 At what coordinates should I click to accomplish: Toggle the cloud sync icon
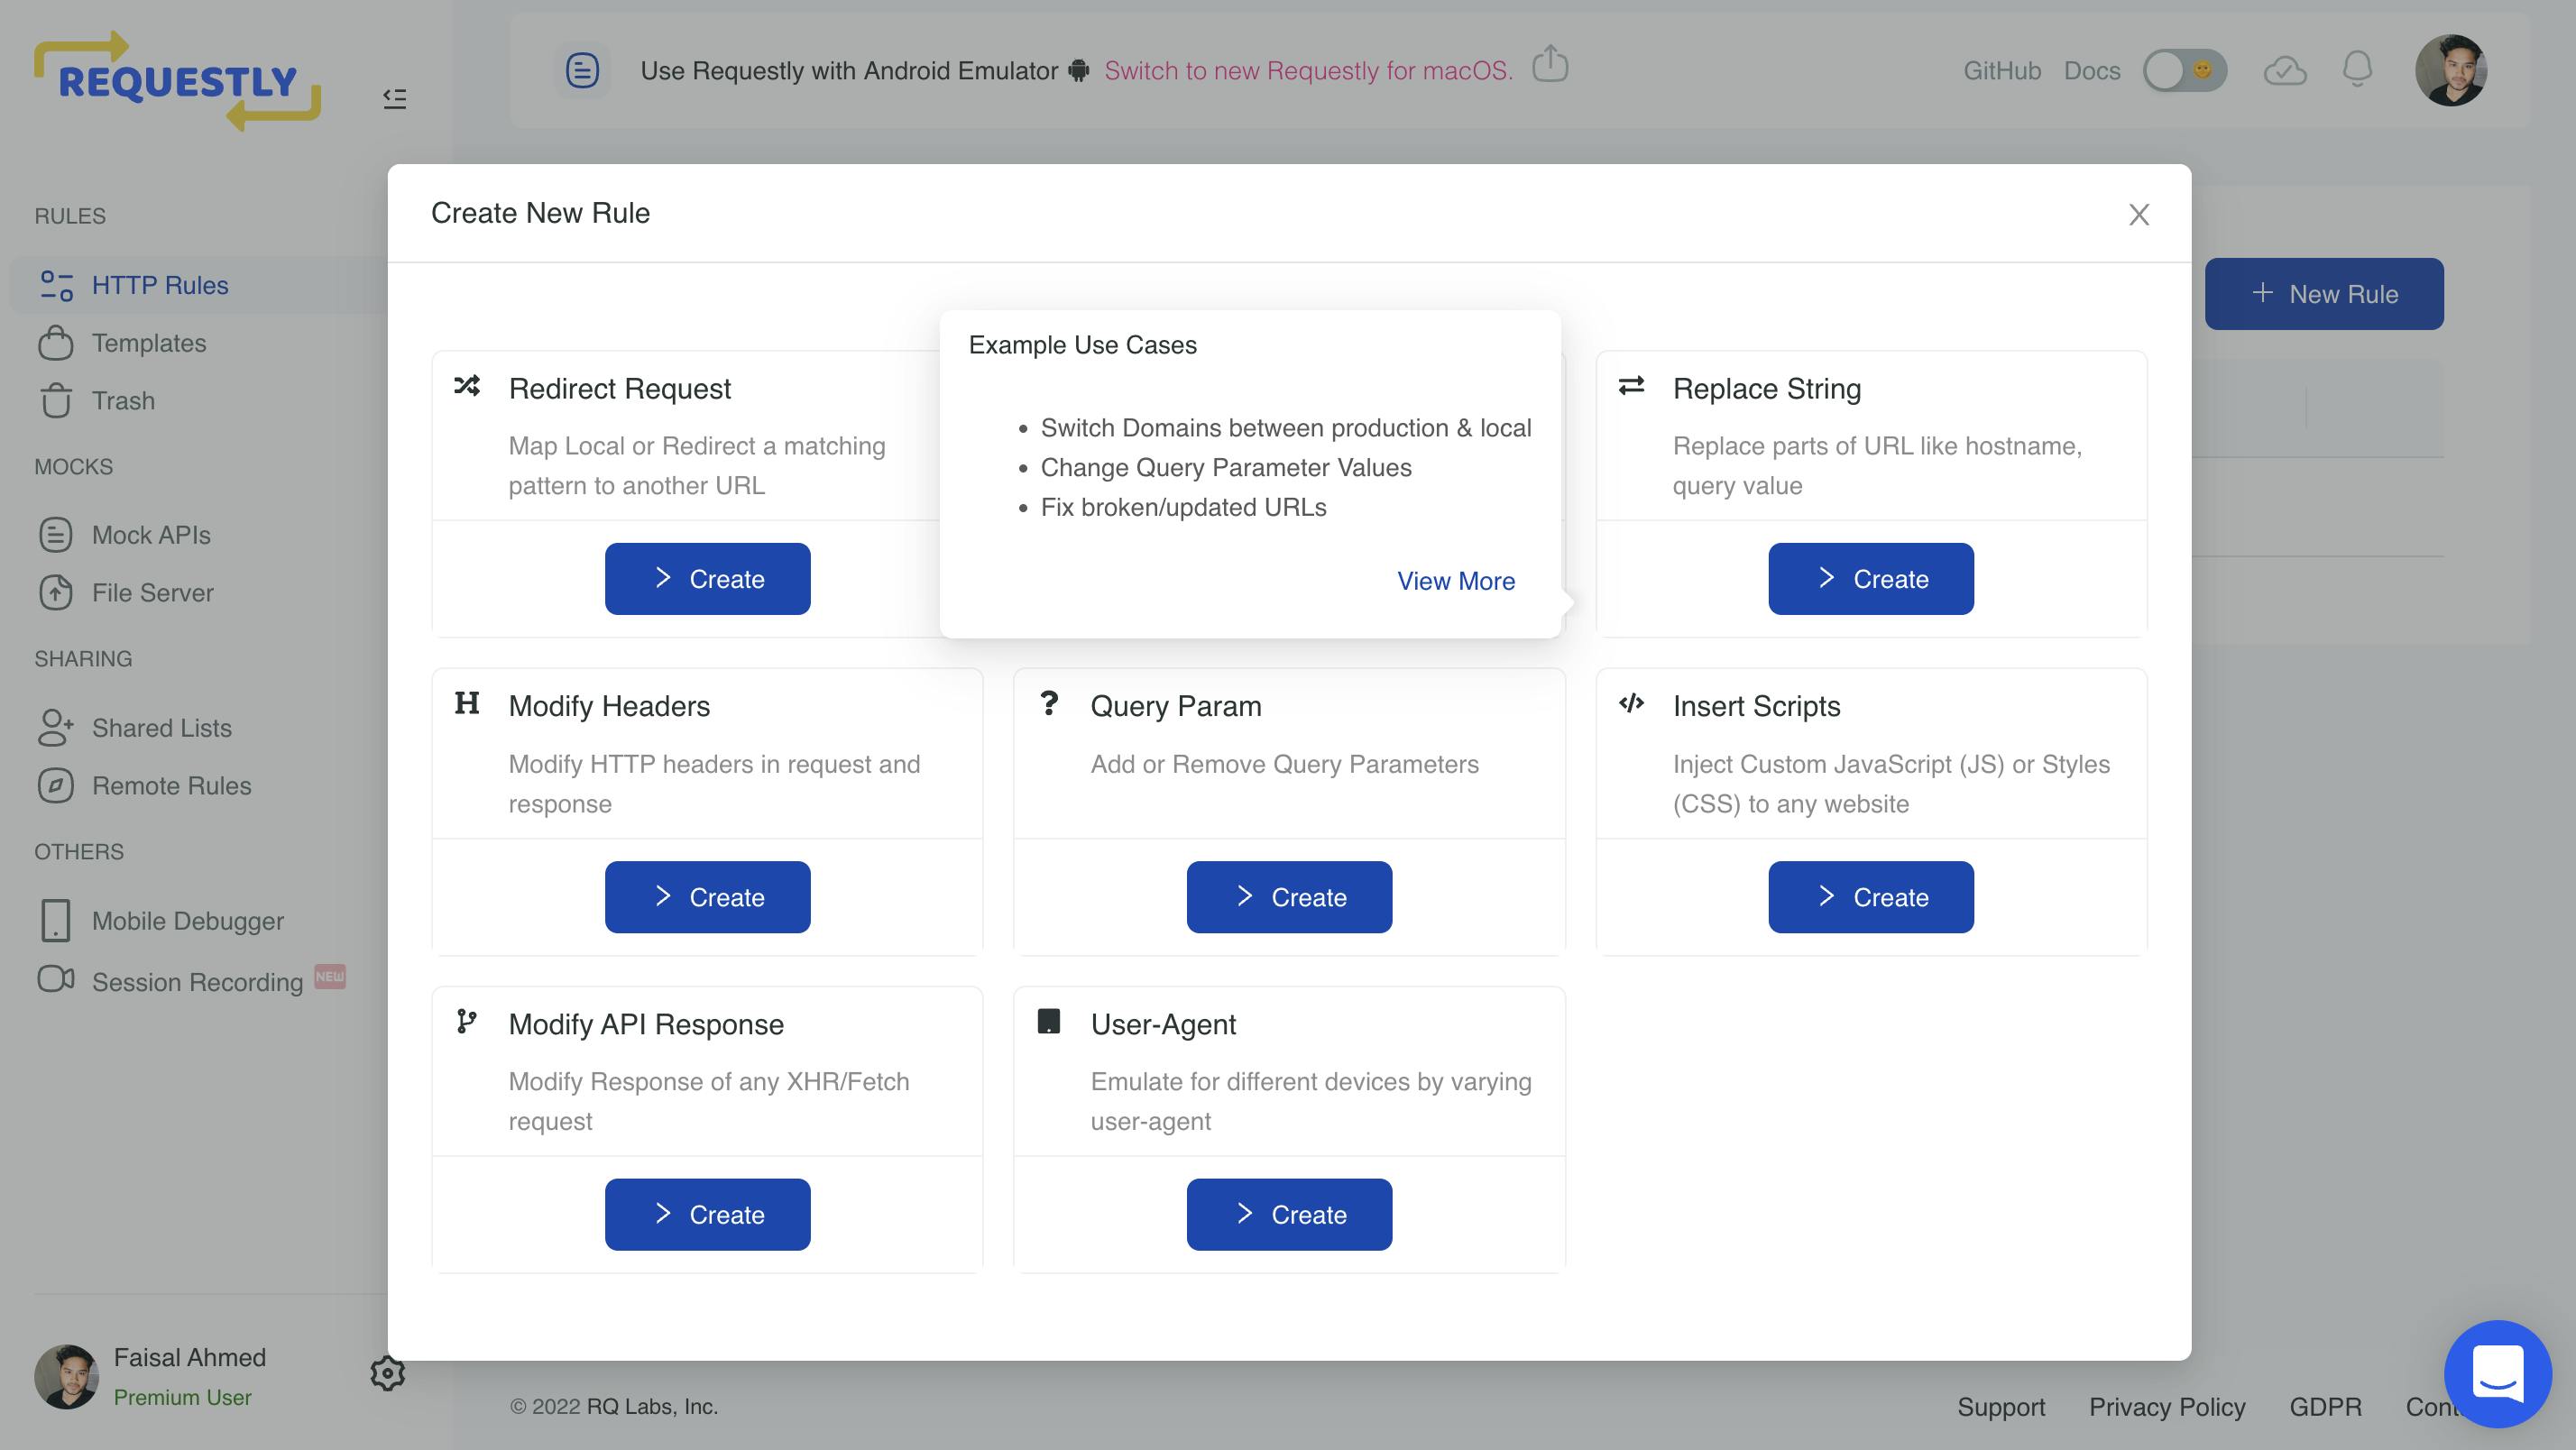(x=2284, y=69)
